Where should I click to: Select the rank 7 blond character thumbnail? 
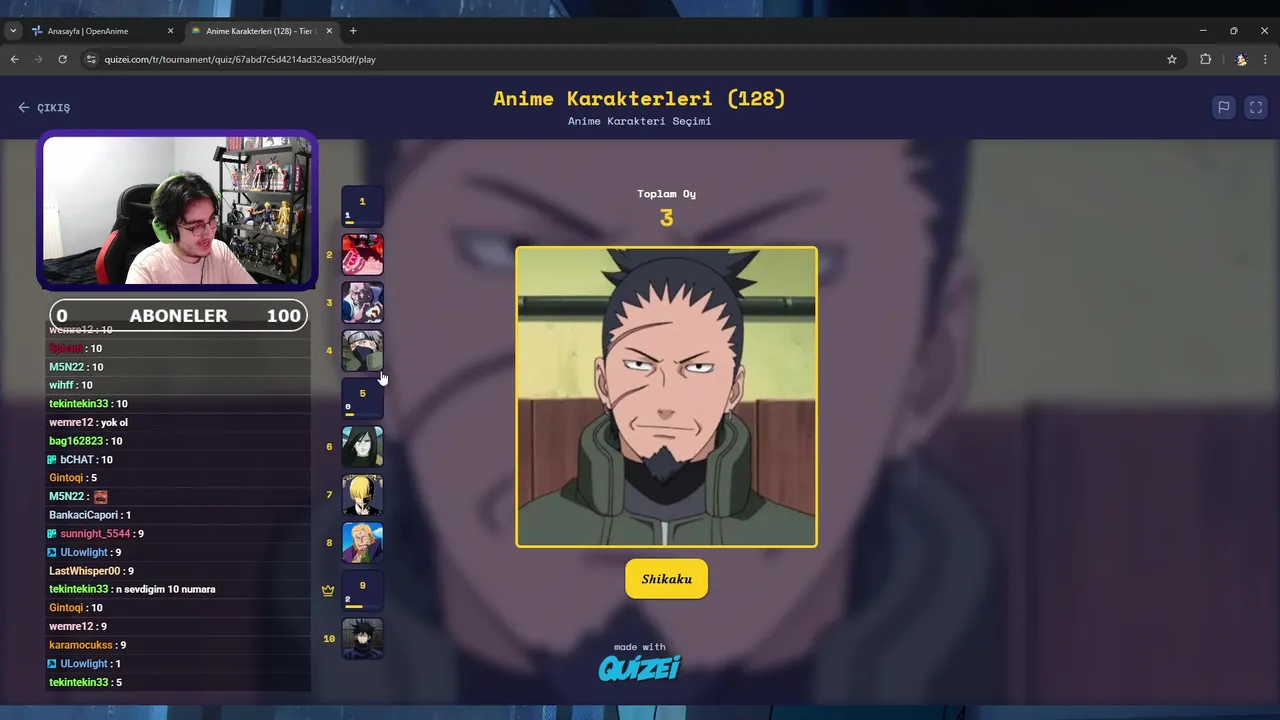click(x=362, y=494)
